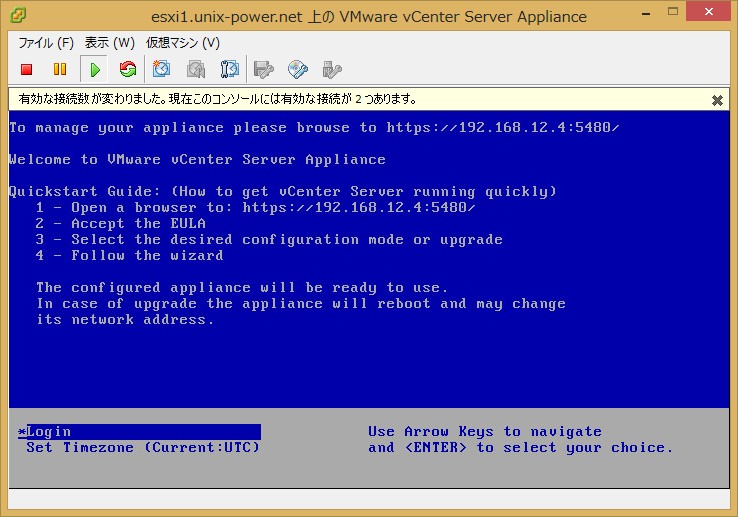This screenshot has width=738, height=517.
Task: Select the Login option in console
Action: tap(139, 431)
